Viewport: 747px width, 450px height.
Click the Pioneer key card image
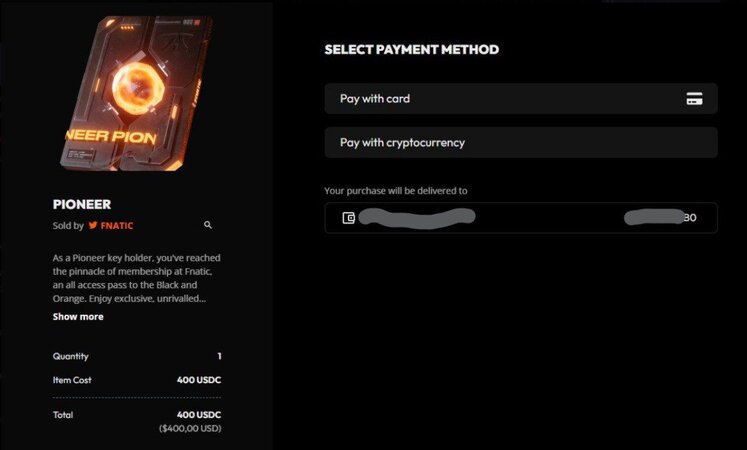pos(136,93)
